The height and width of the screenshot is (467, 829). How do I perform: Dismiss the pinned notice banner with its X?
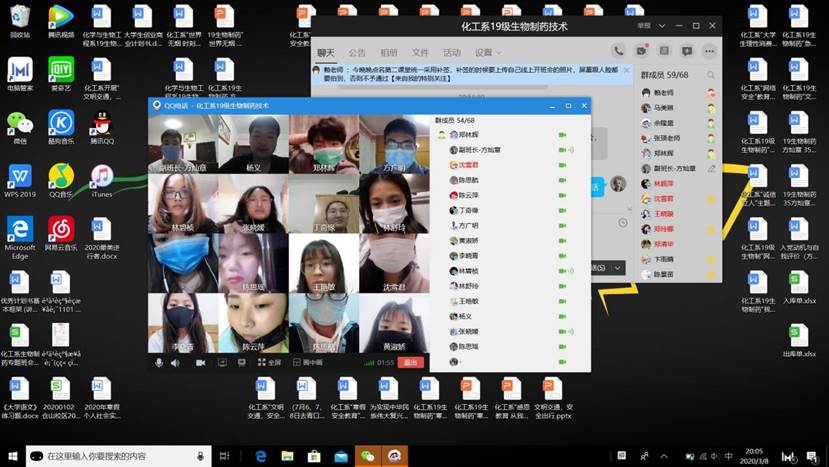pyautogui.click(x=627, y=70)
